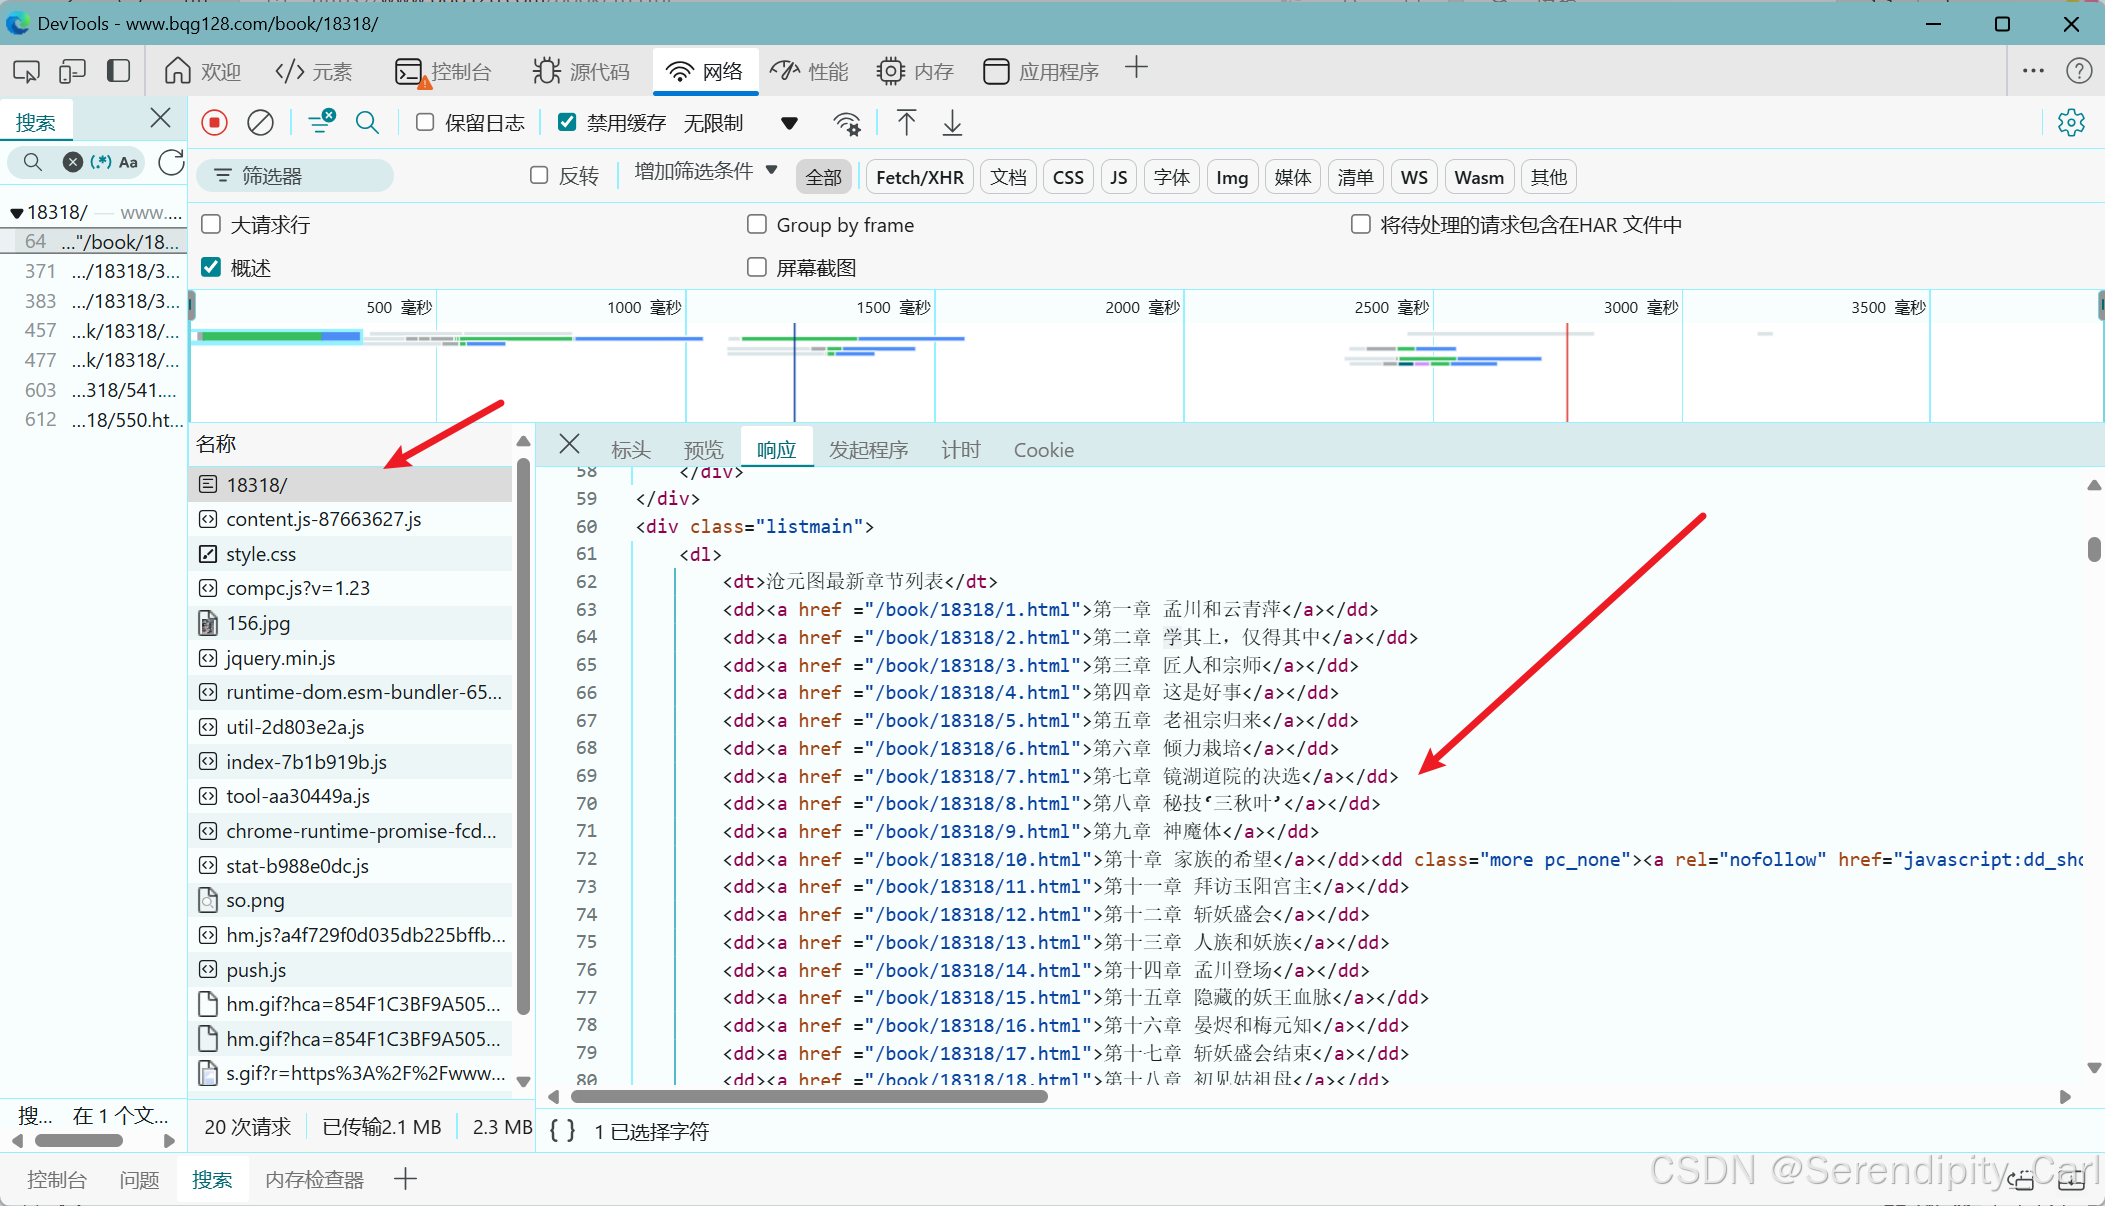This screenshot has width=2105, height=1206.
Task: Filter requests by Fetch/XHR
Action: click(x=919, y=177)
